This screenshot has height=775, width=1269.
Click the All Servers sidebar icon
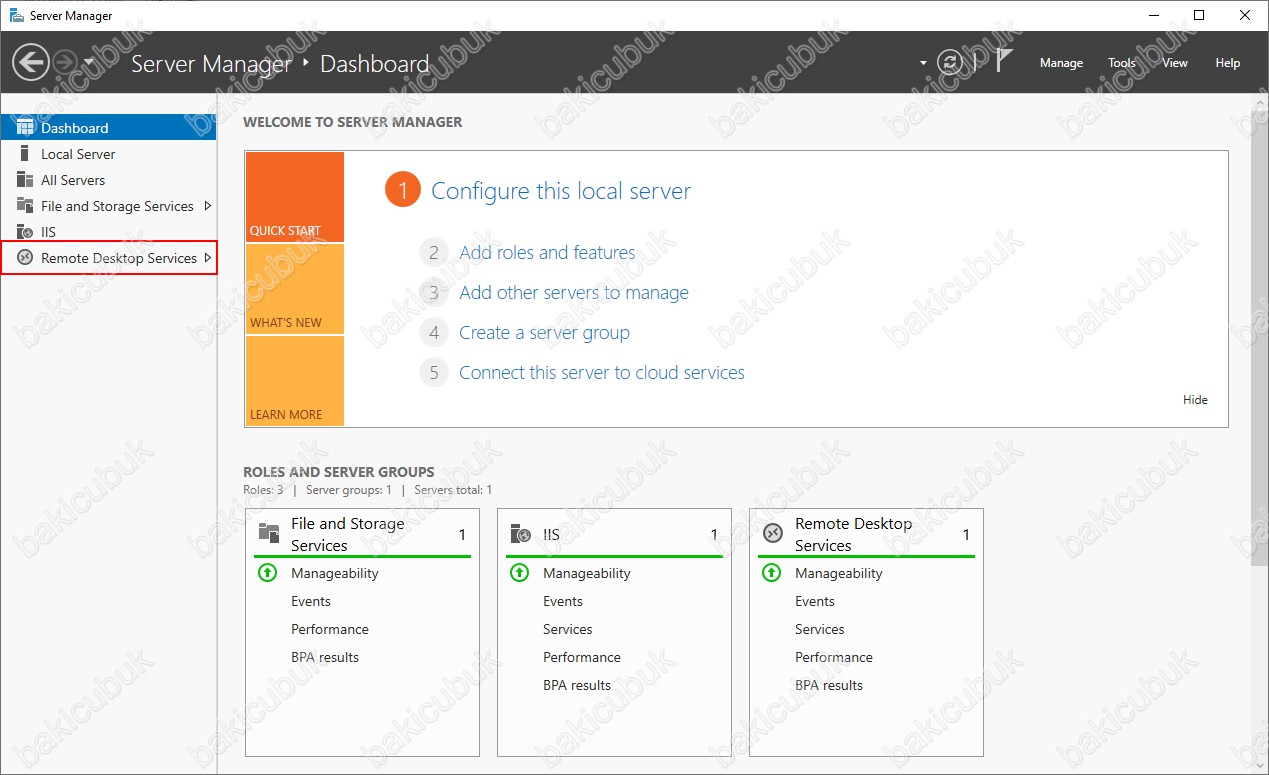(25, 179)
